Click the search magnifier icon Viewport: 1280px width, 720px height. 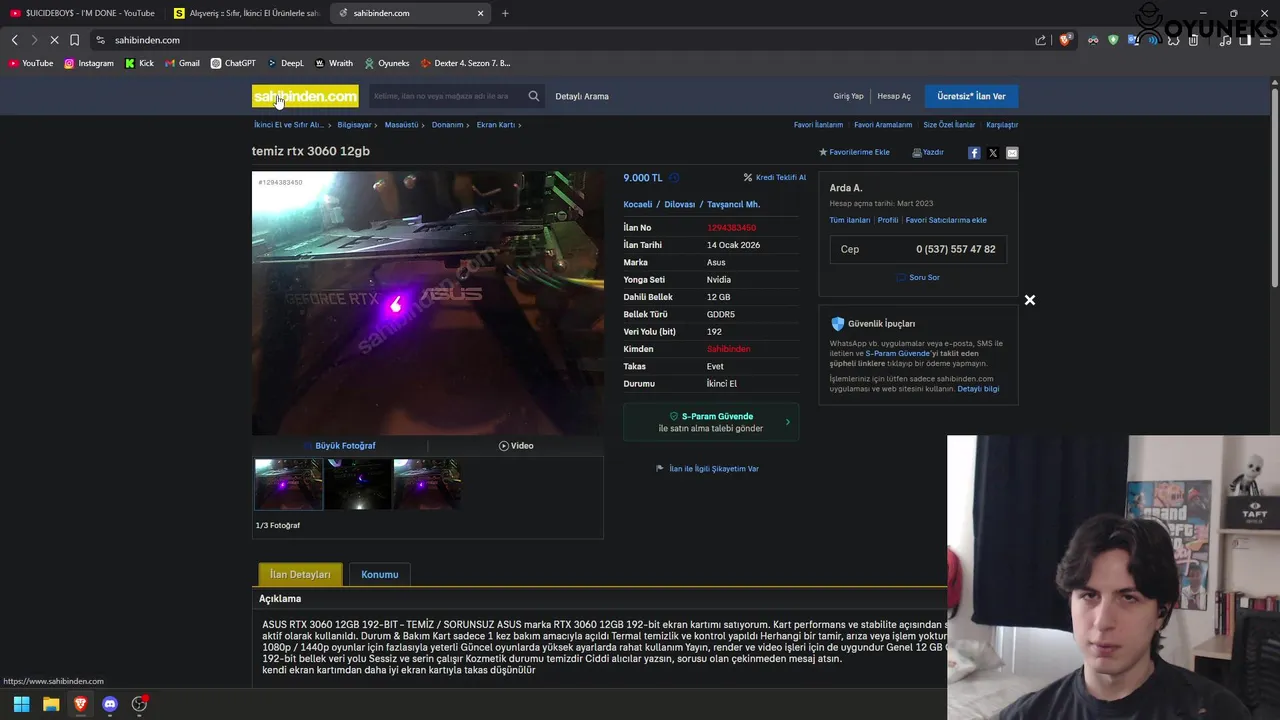tap(533, 96)
